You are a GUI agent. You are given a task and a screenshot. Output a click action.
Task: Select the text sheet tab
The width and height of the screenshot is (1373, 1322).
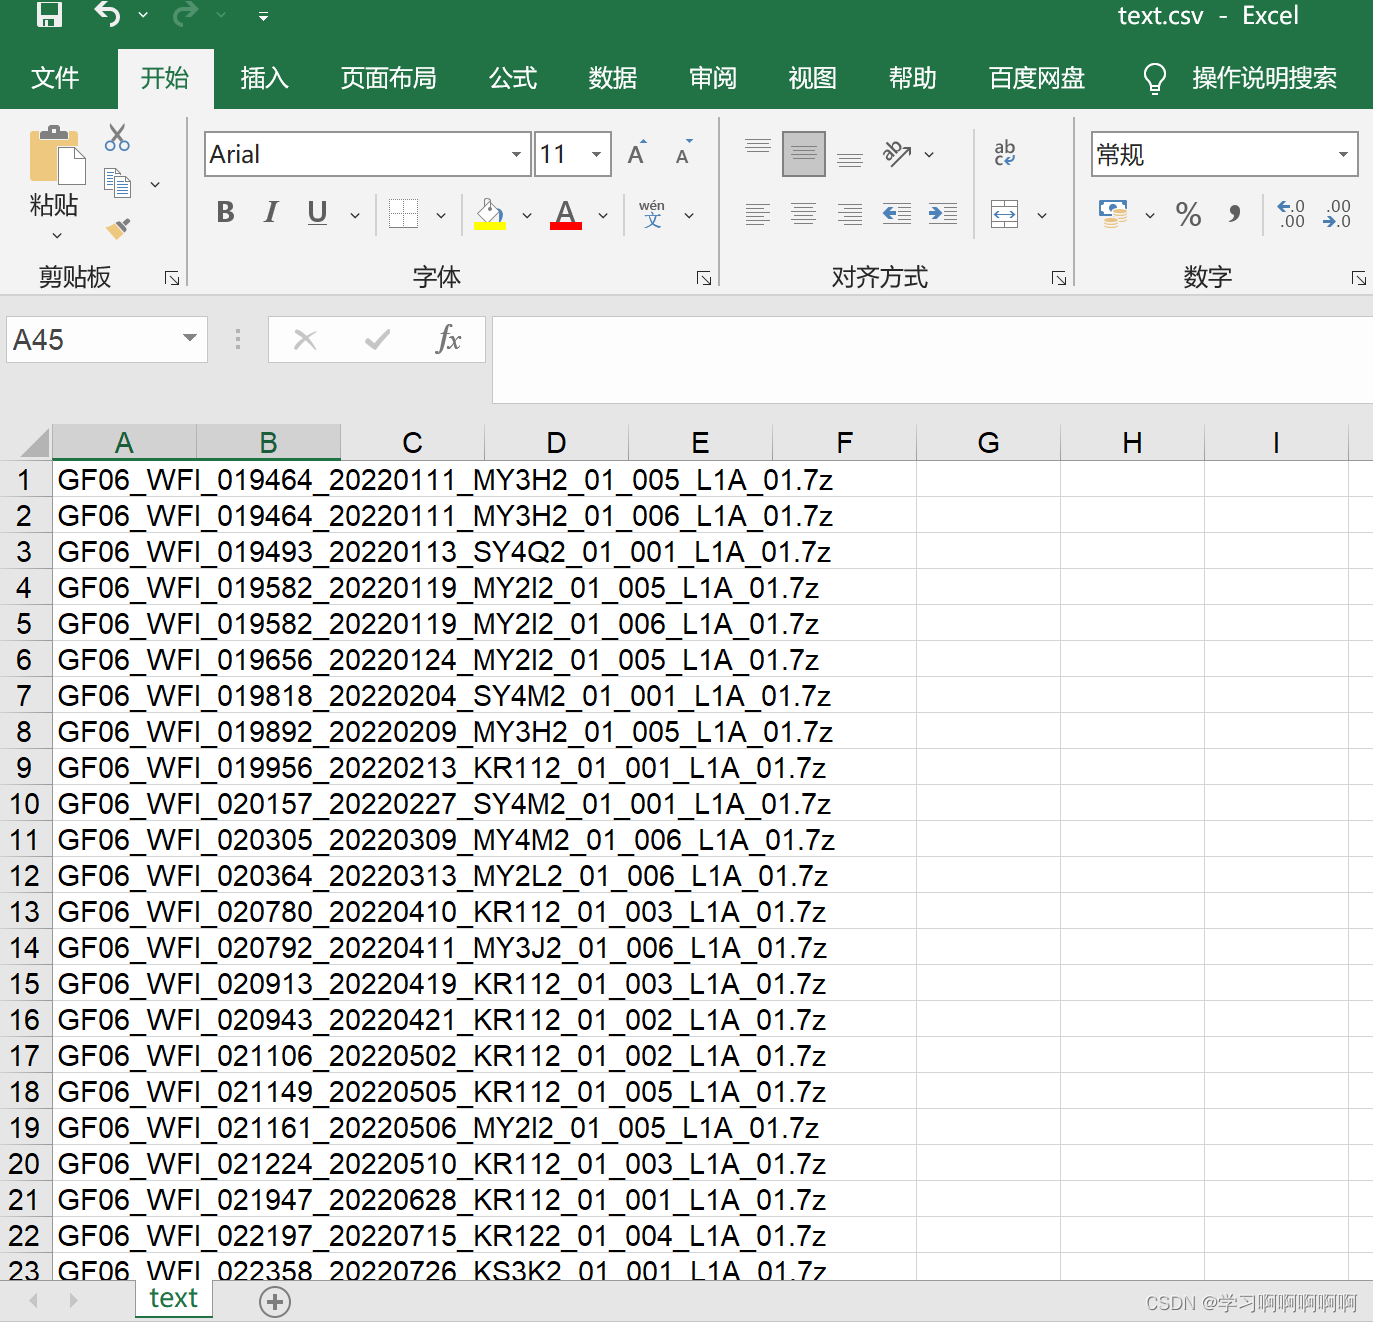172,1297
